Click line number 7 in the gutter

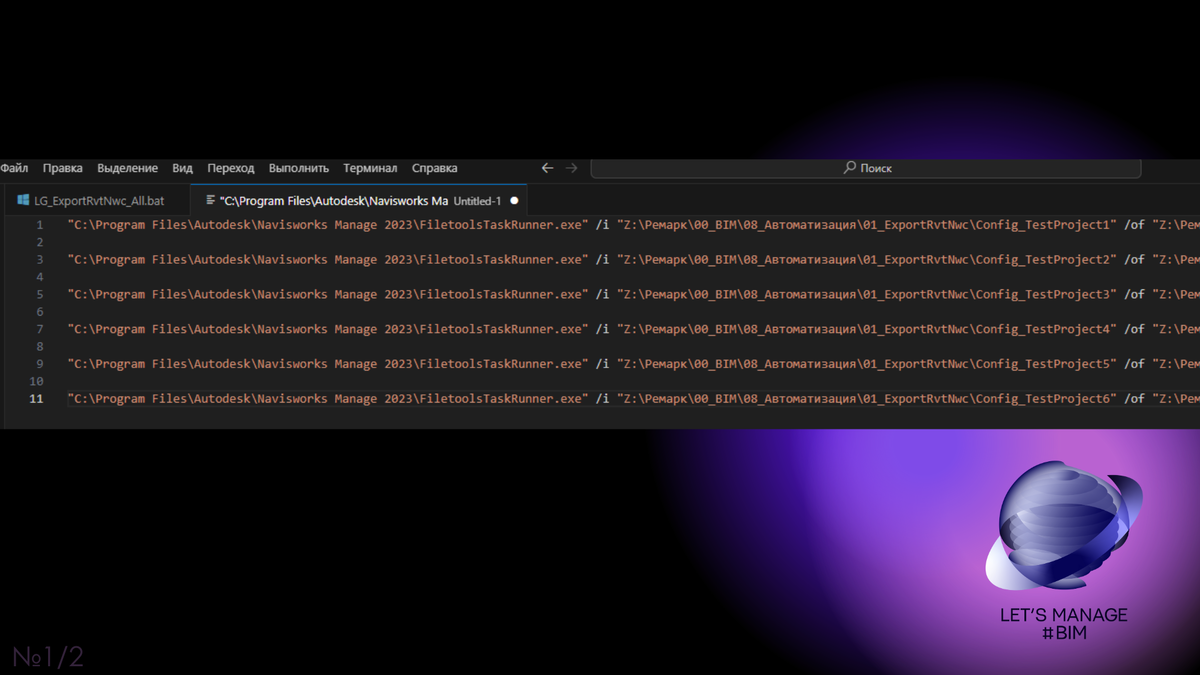click(x=40, y=329)
